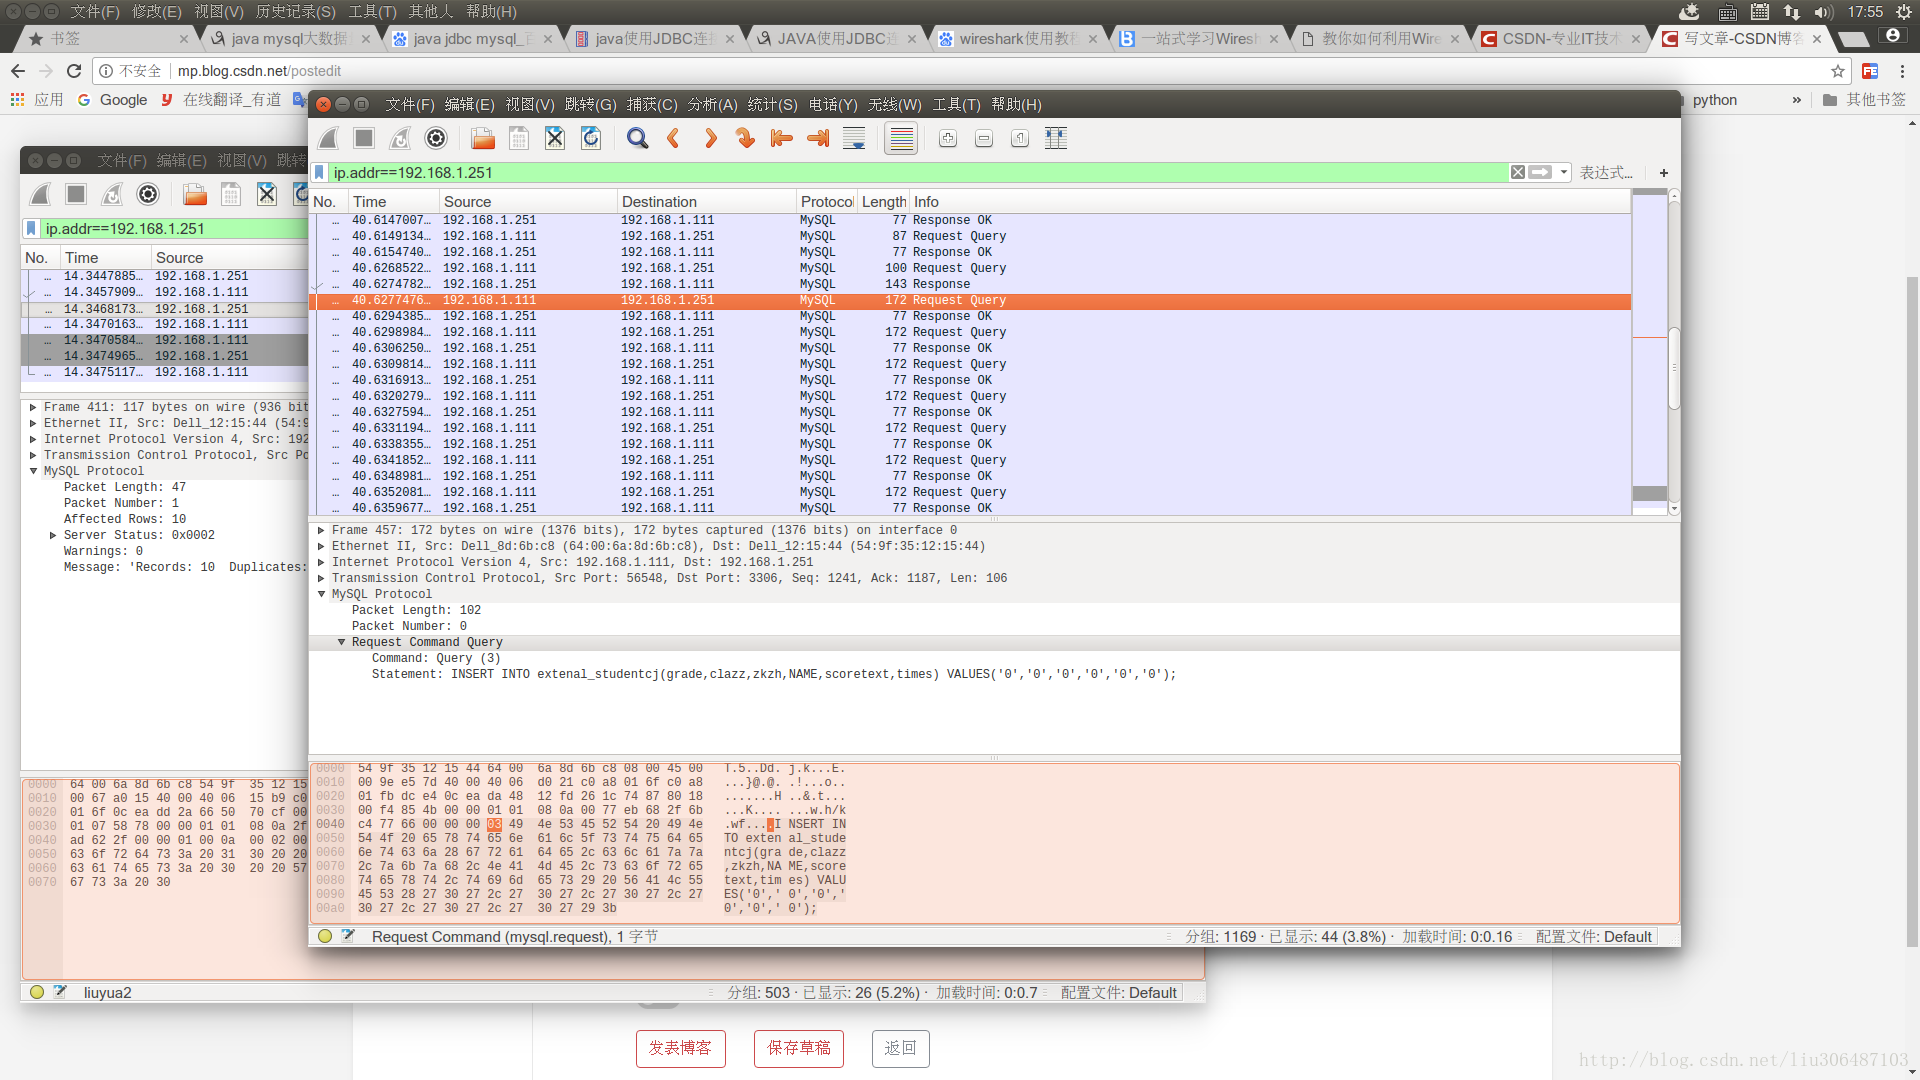1920x1080 pixels.
Task: Open the system volume indicator
Action: pyautogui.click(x=1824, y=12)
